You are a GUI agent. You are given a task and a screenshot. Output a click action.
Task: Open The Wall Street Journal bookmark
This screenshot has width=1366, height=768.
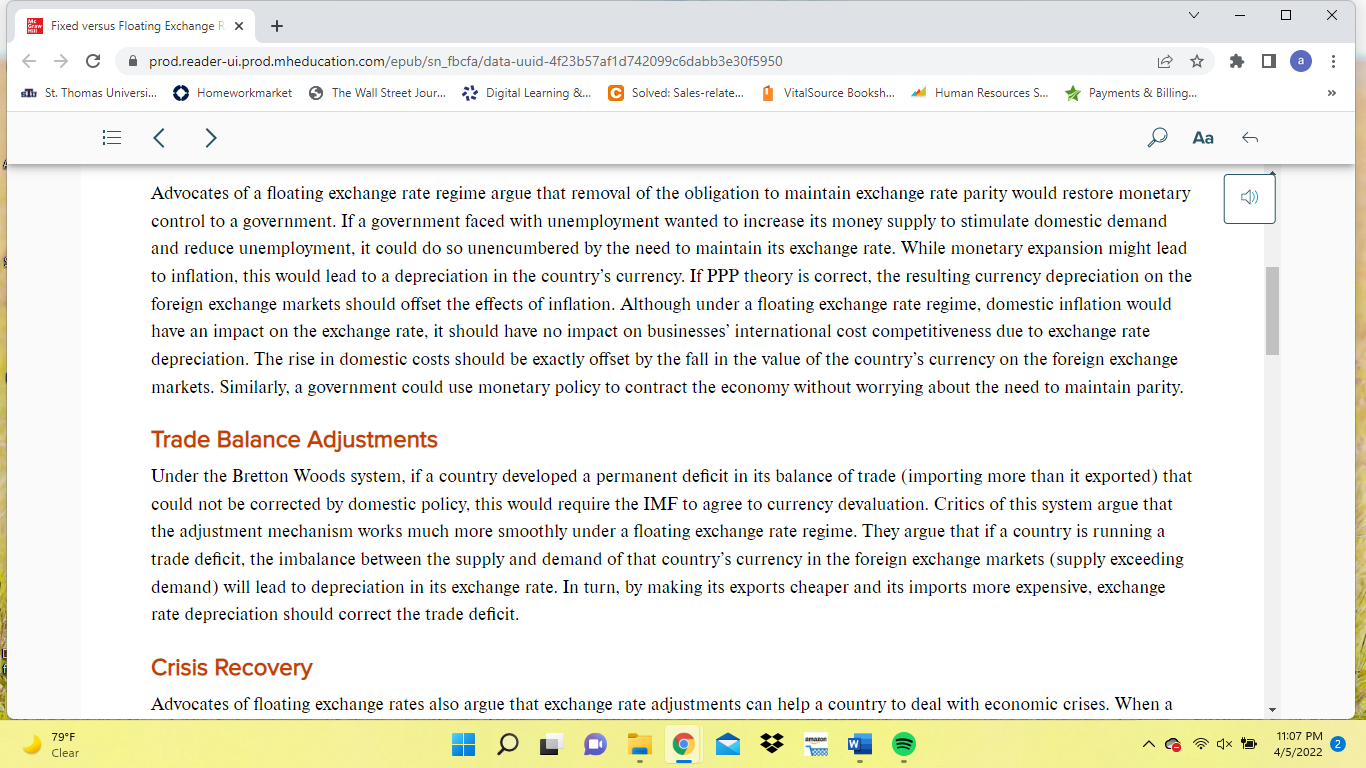pos(377,93)
